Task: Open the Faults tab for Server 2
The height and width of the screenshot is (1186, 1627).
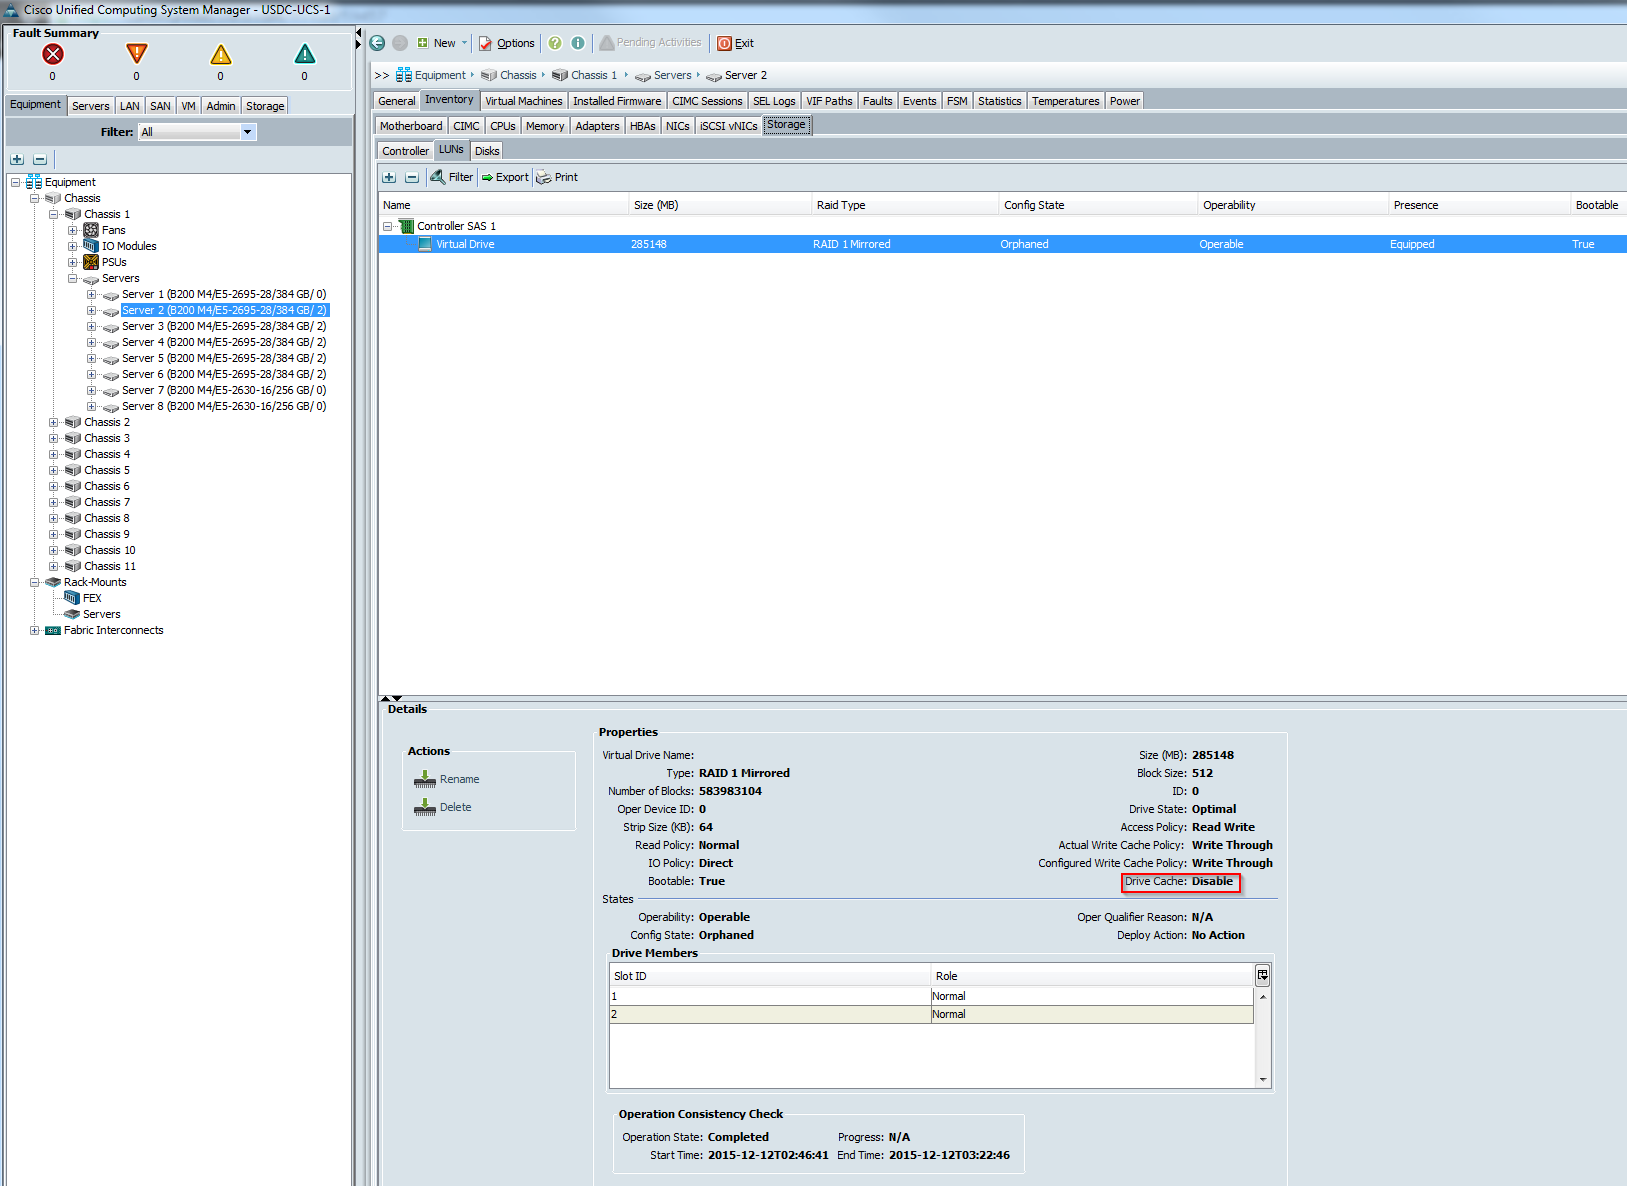Action: [x=877, y=100]
